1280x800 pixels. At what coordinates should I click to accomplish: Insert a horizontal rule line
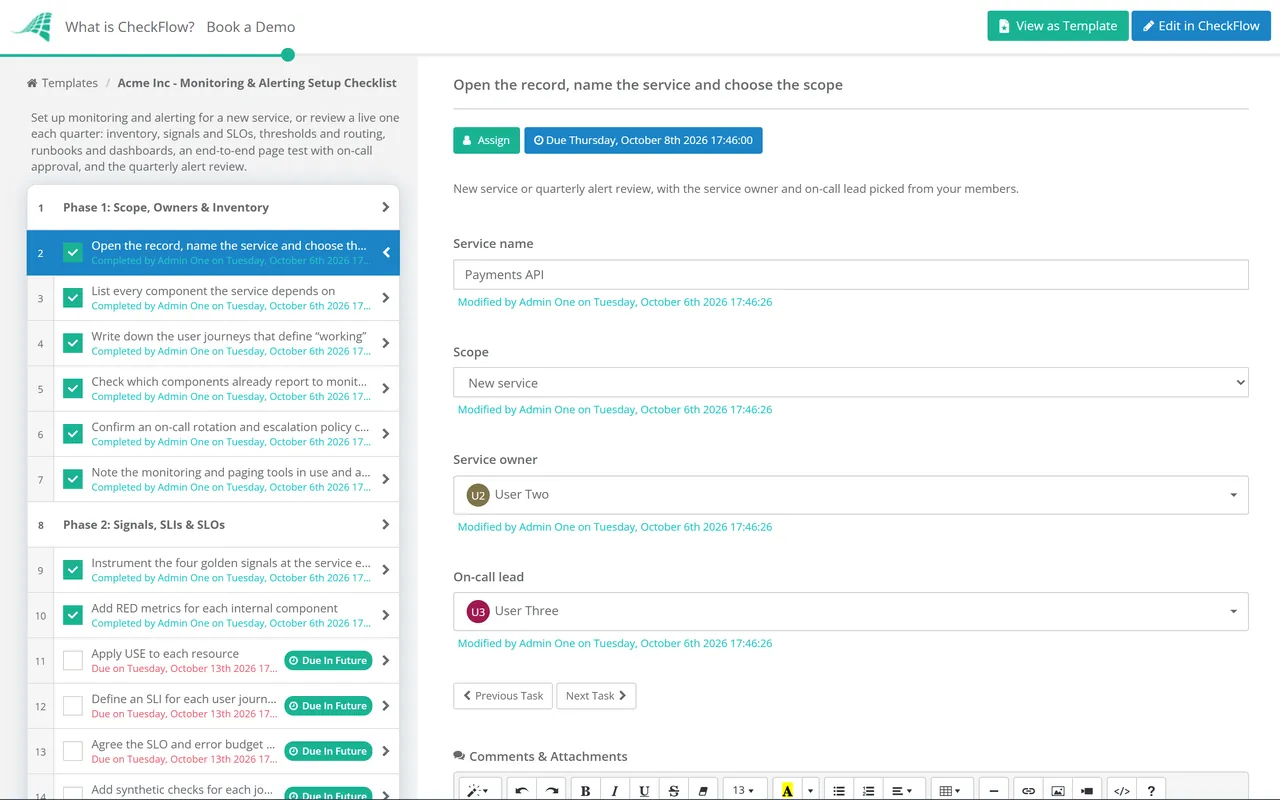[993, 790]
